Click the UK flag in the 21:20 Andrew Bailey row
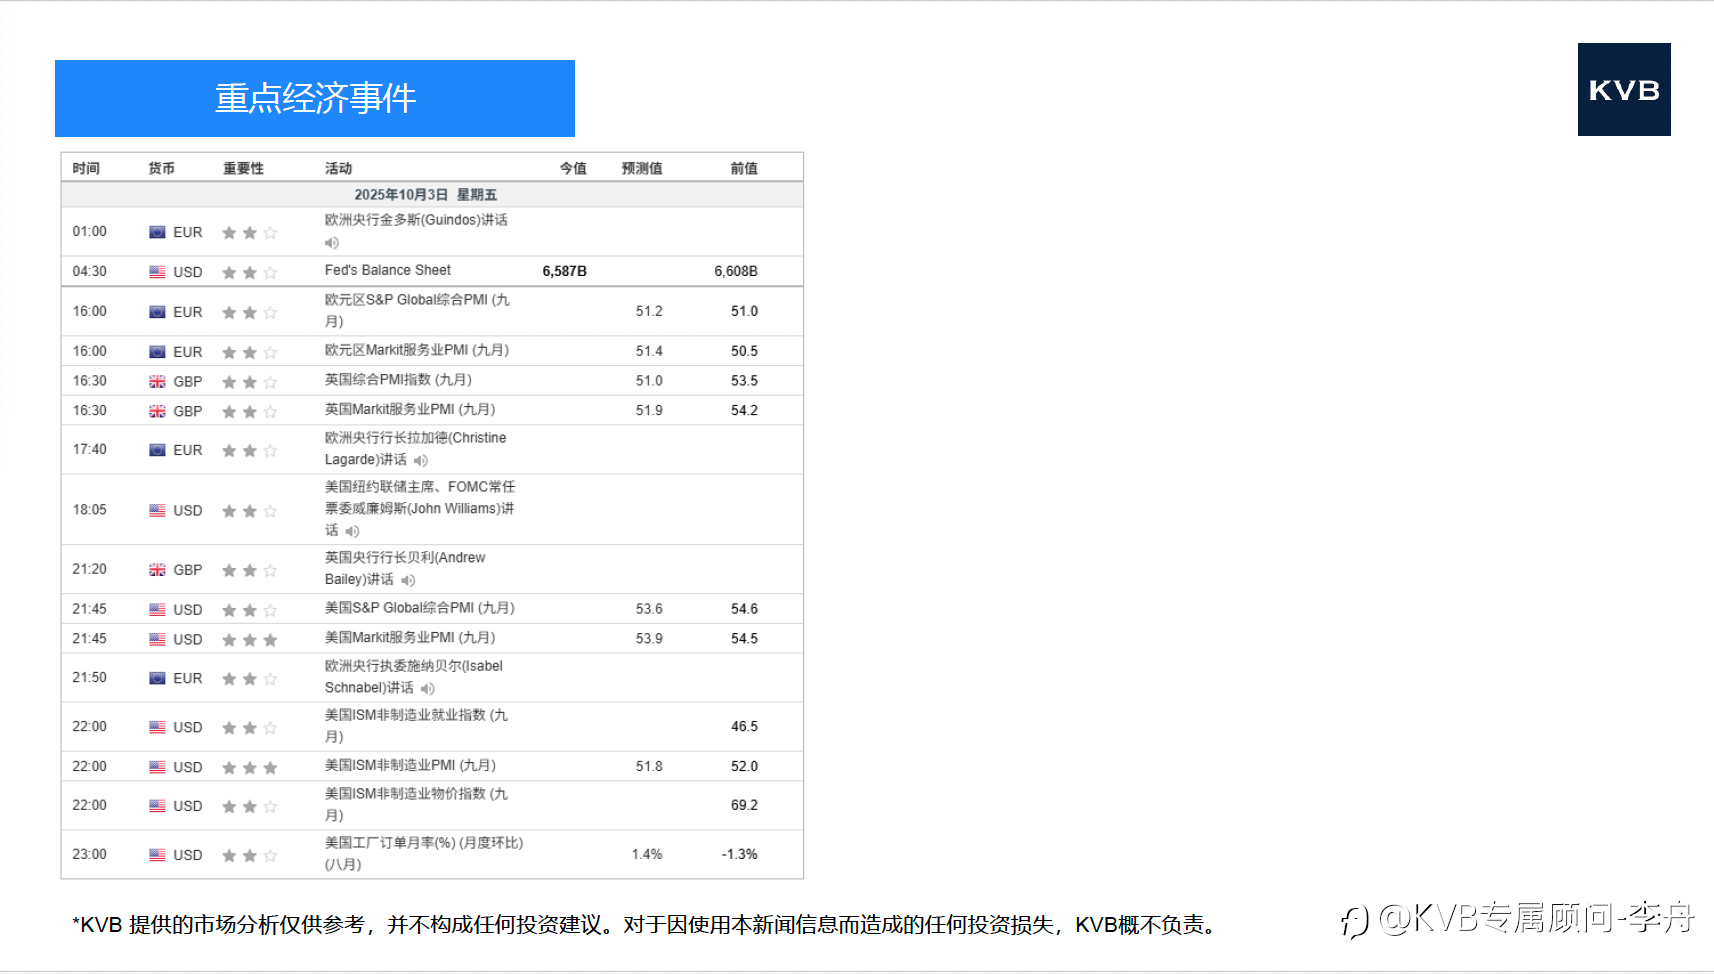 pyautogui.click(x=157, y=570)
